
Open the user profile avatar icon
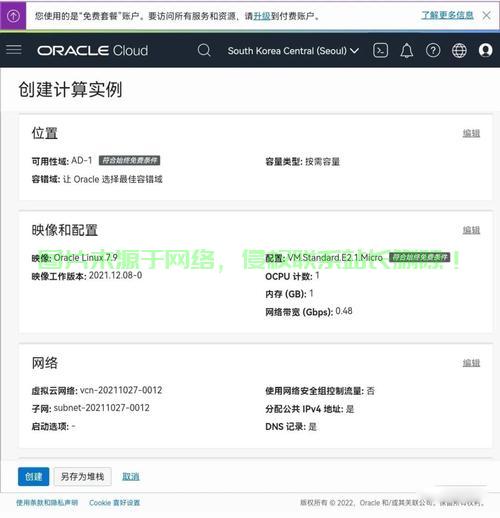point(485,50)
